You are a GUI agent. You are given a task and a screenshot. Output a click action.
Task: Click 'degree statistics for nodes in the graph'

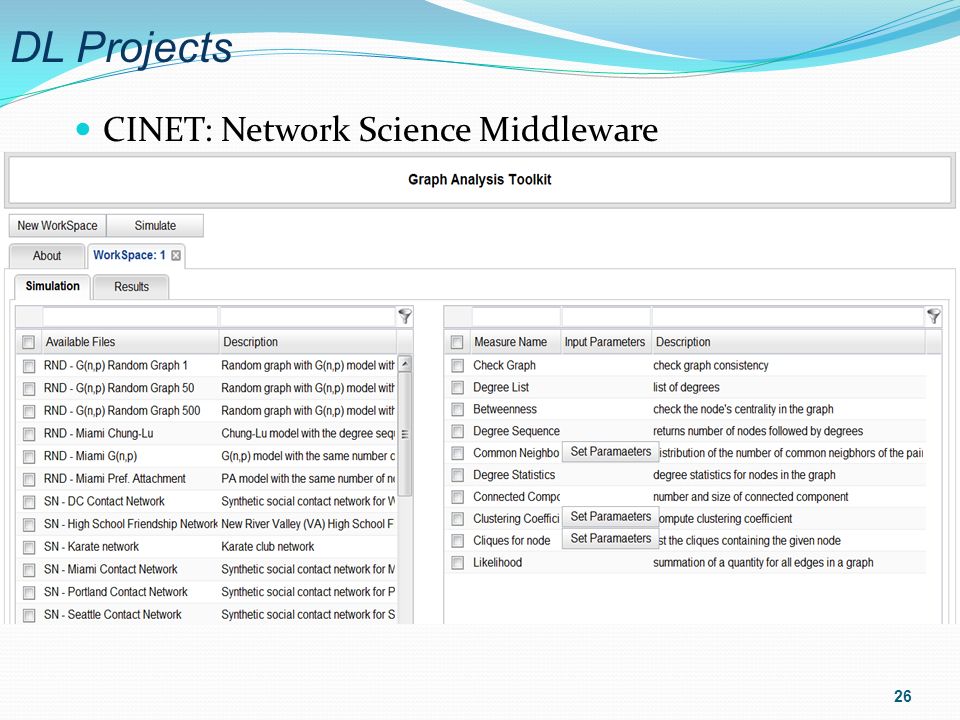(744, 475)
